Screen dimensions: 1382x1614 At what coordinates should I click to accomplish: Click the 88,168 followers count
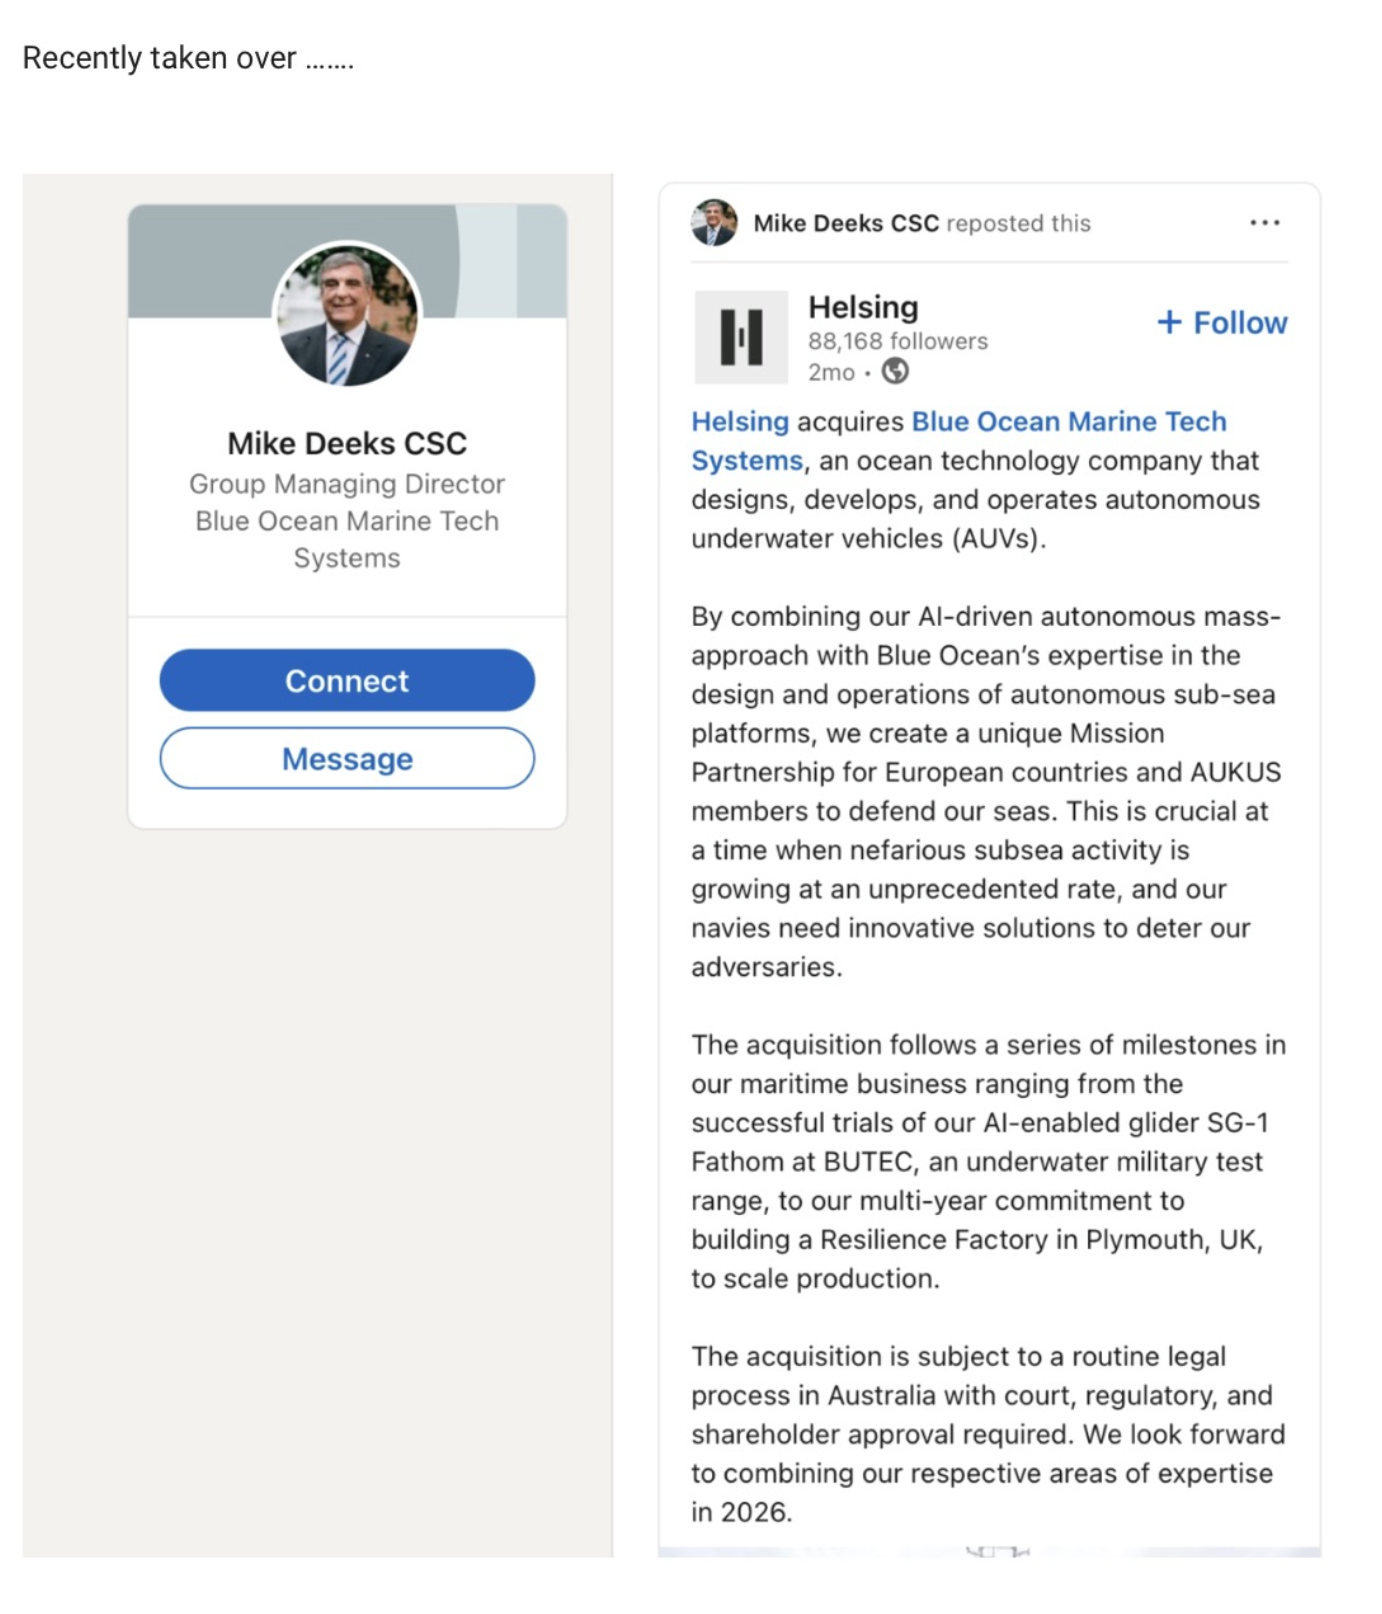point(897,341)
